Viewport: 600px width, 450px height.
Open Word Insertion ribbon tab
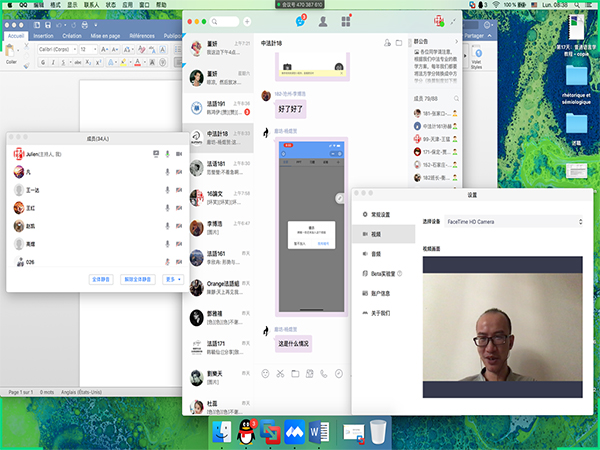43,36
